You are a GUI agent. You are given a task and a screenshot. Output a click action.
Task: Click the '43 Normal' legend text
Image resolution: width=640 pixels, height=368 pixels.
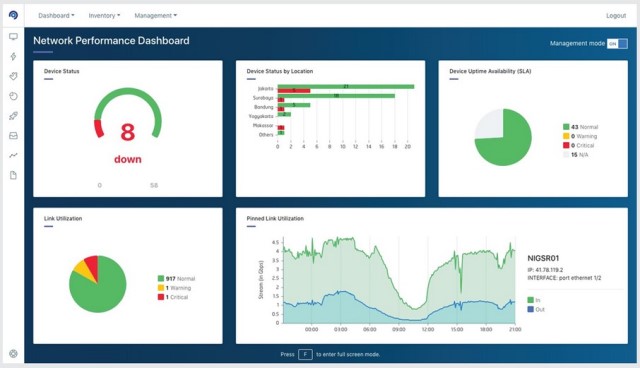[584, 127]
